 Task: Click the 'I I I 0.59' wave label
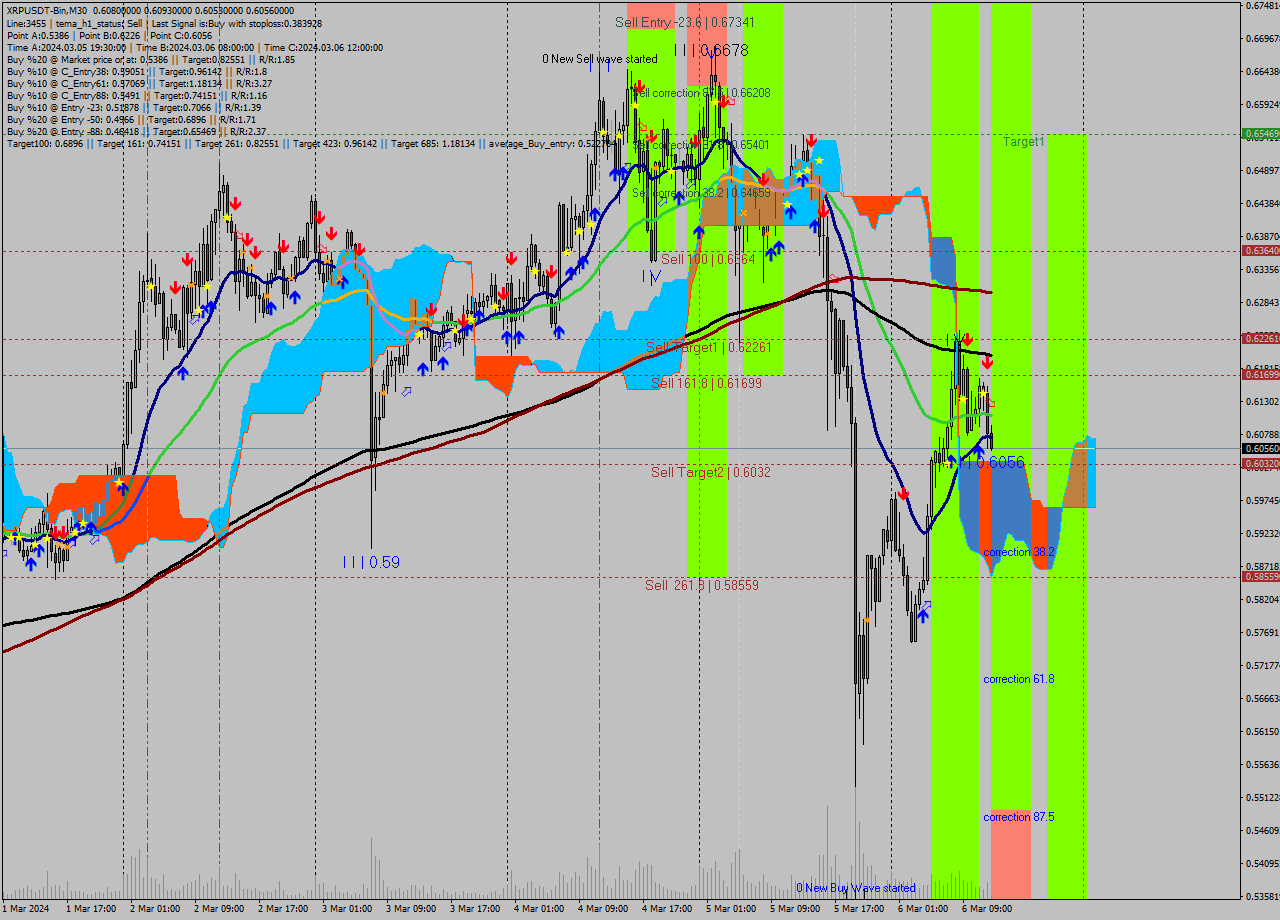[x=371, y=563]
